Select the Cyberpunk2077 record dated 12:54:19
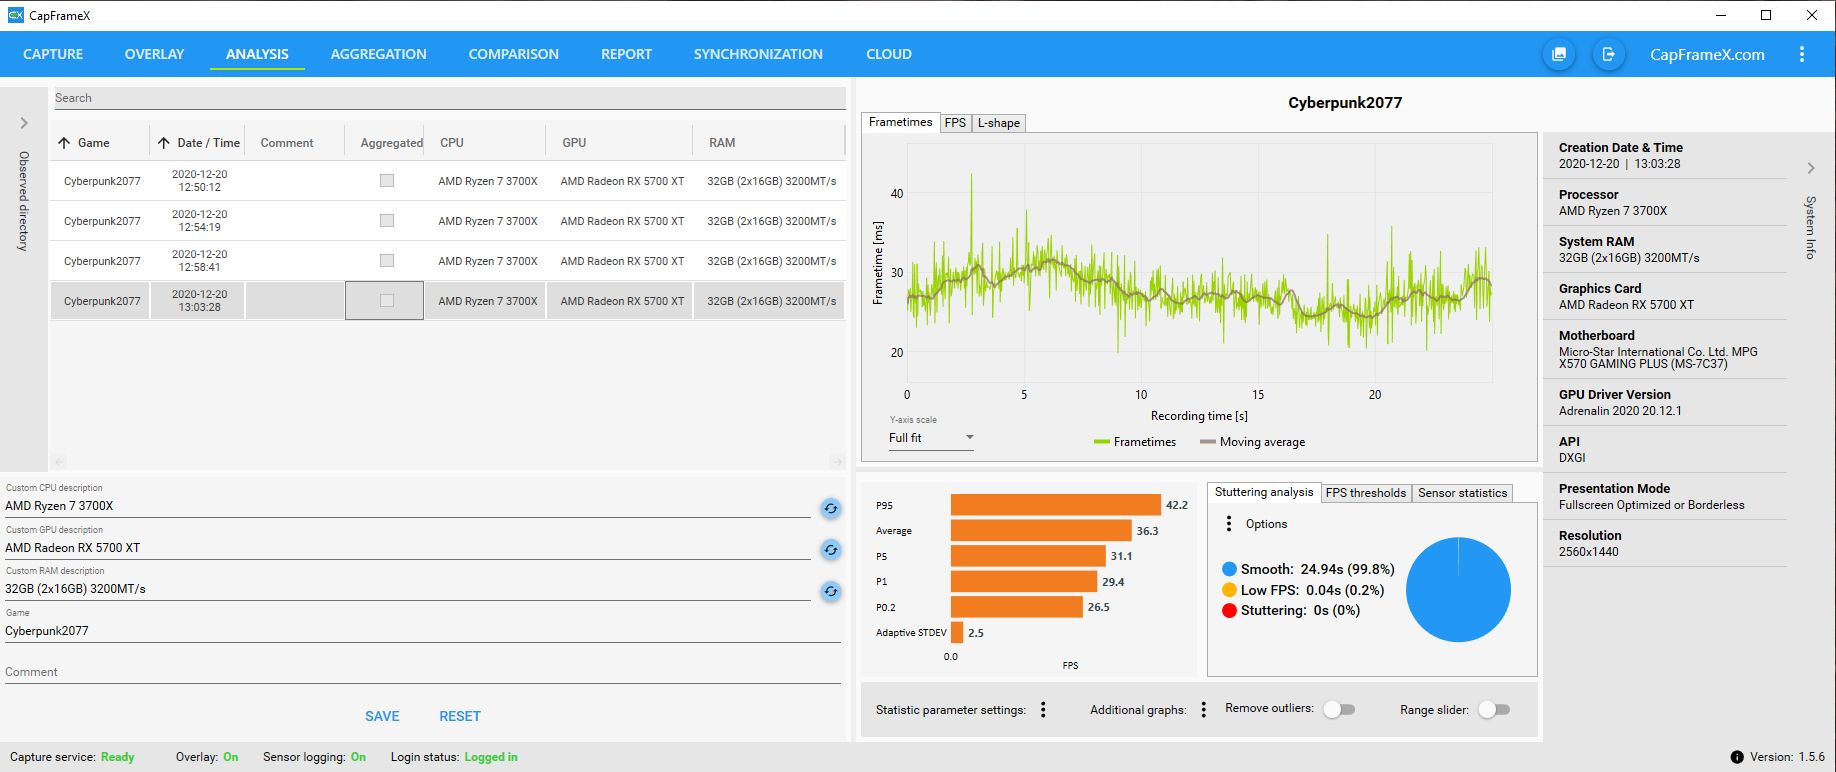The height and width of the screenshot is (772, 1836). (x=447, y=221)
